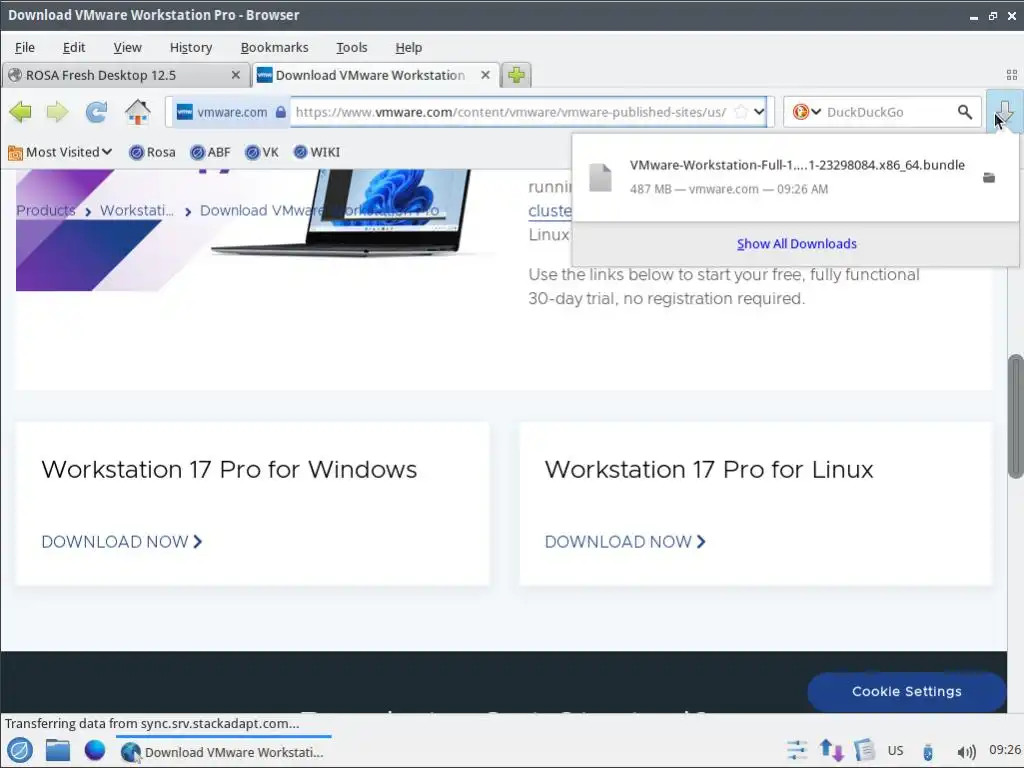Open the WIKI bookmark

(x=317, y=152)
